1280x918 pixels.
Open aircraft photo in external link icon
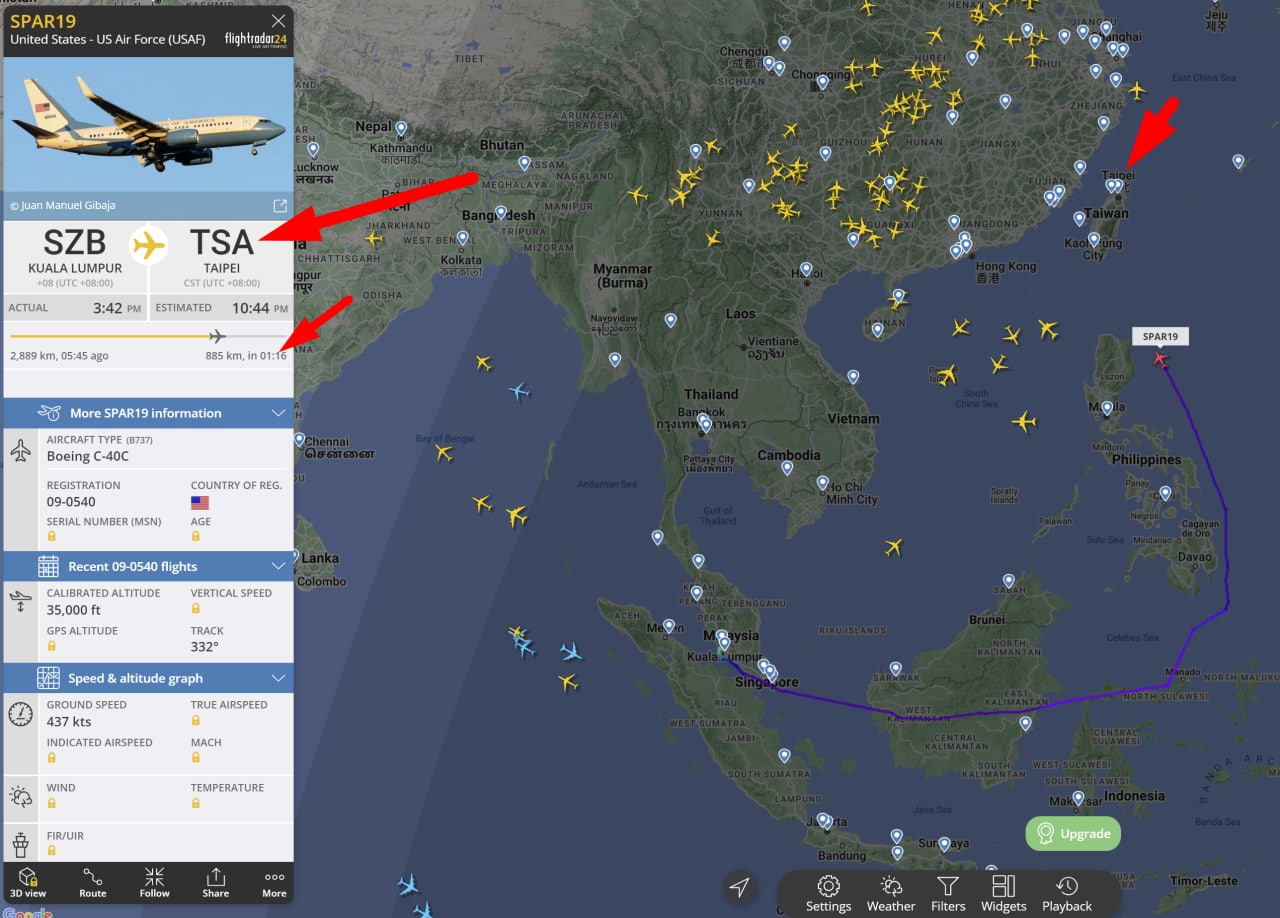(280, 205)
